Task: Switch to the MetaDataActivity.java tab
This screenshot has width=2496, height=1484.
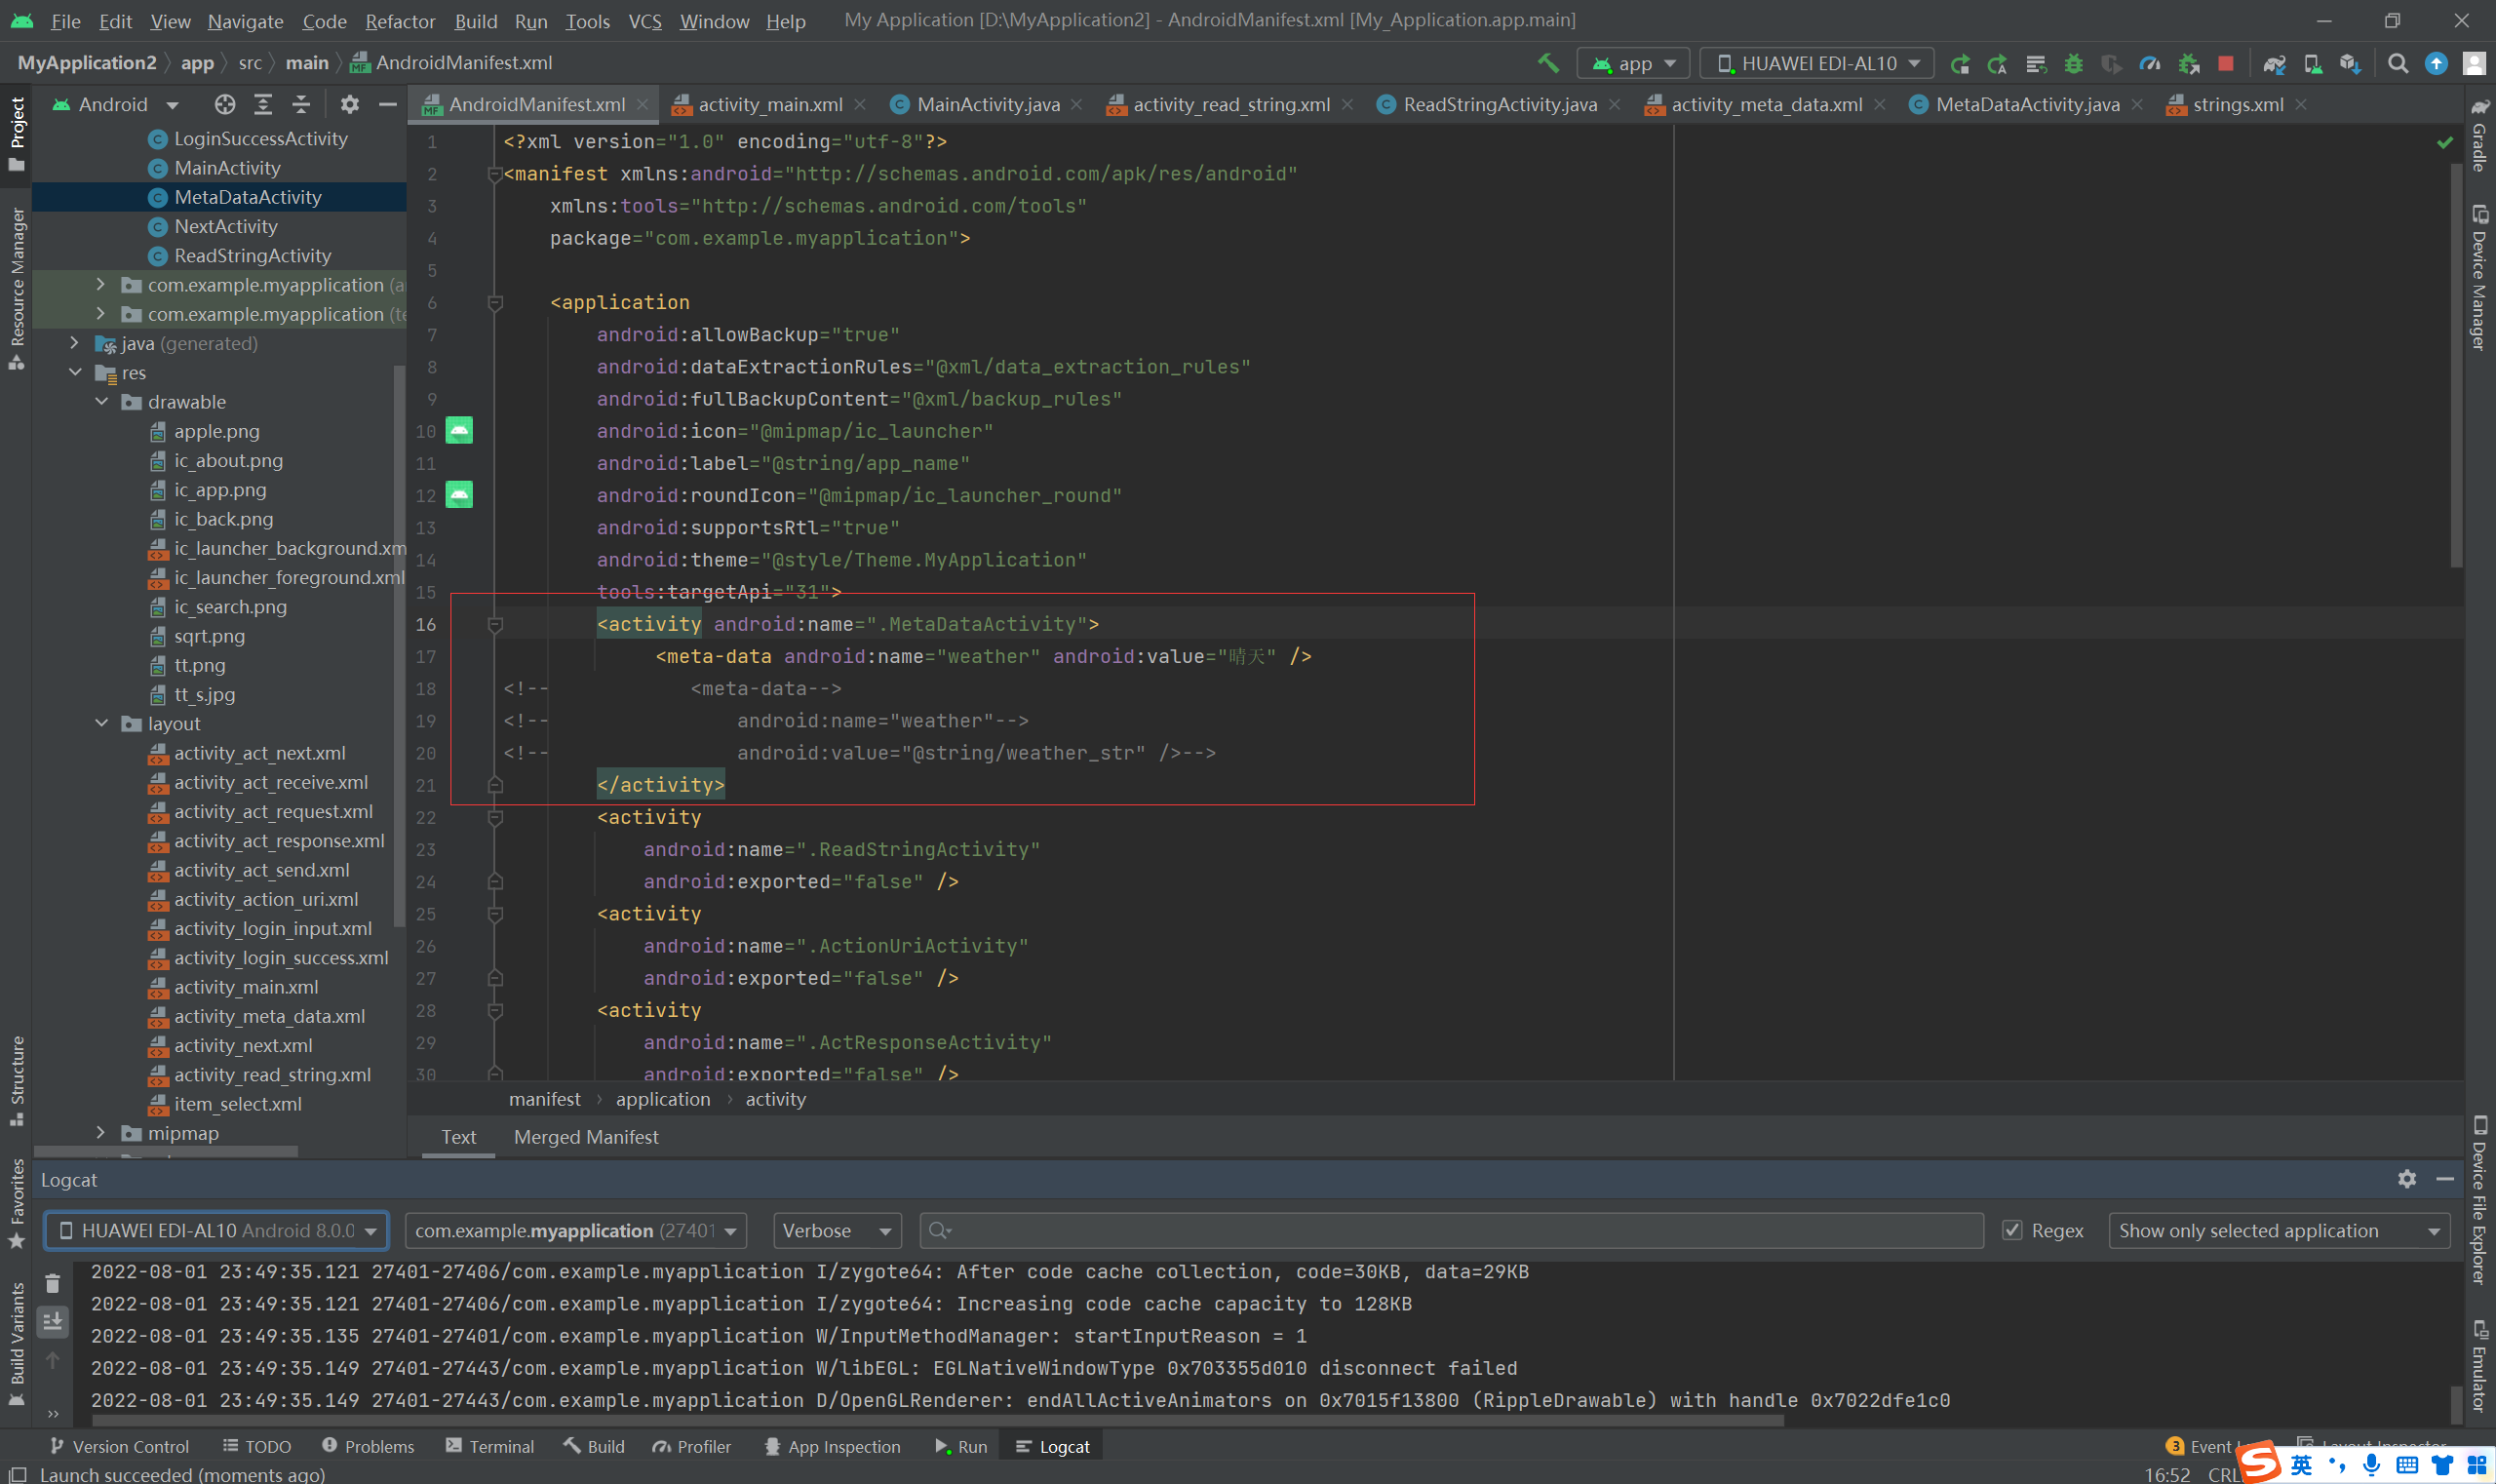Action: pyautogui.click(x=2026, y=104)
